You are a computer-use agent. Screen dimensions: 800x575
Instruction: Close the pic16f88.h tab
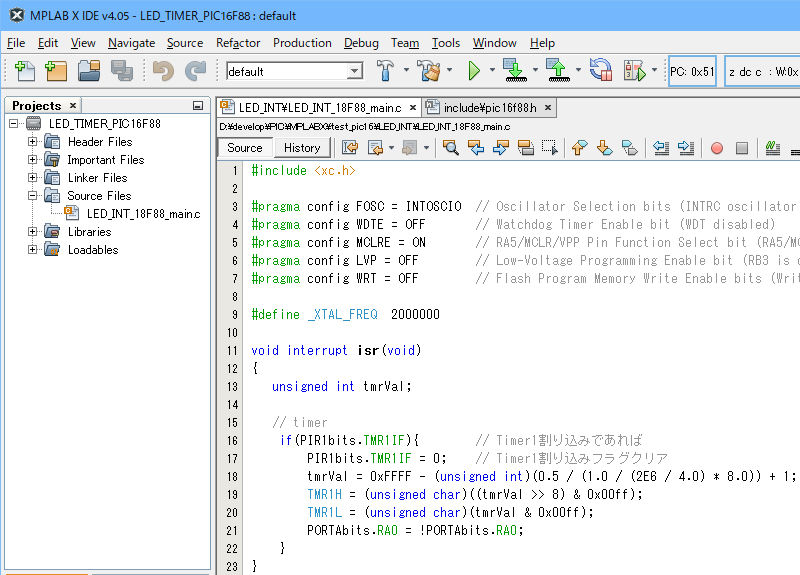pyautogui.click(x=548, y=108)
